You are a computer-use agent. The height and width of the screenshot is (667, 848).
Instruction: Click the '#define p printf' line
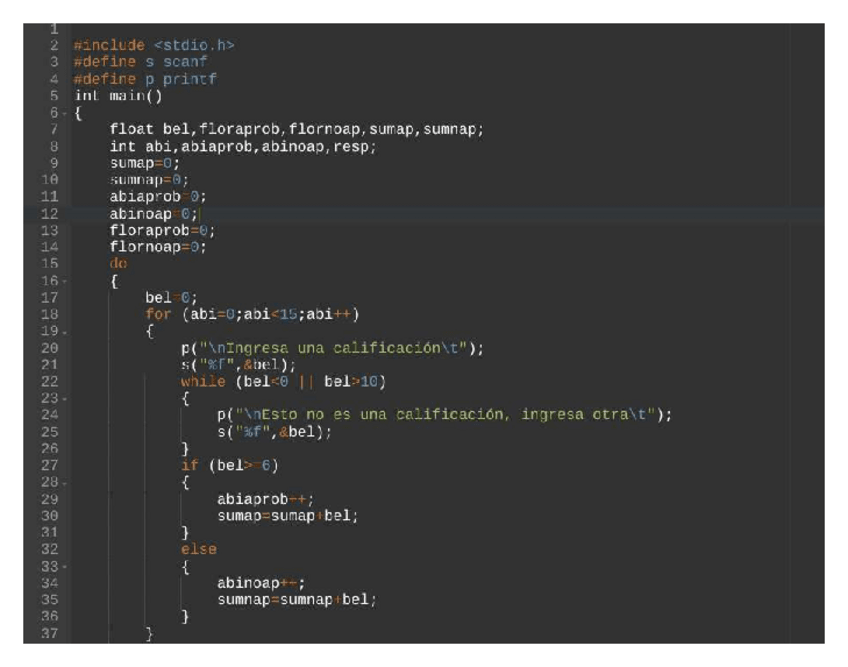tap(145, 79)
